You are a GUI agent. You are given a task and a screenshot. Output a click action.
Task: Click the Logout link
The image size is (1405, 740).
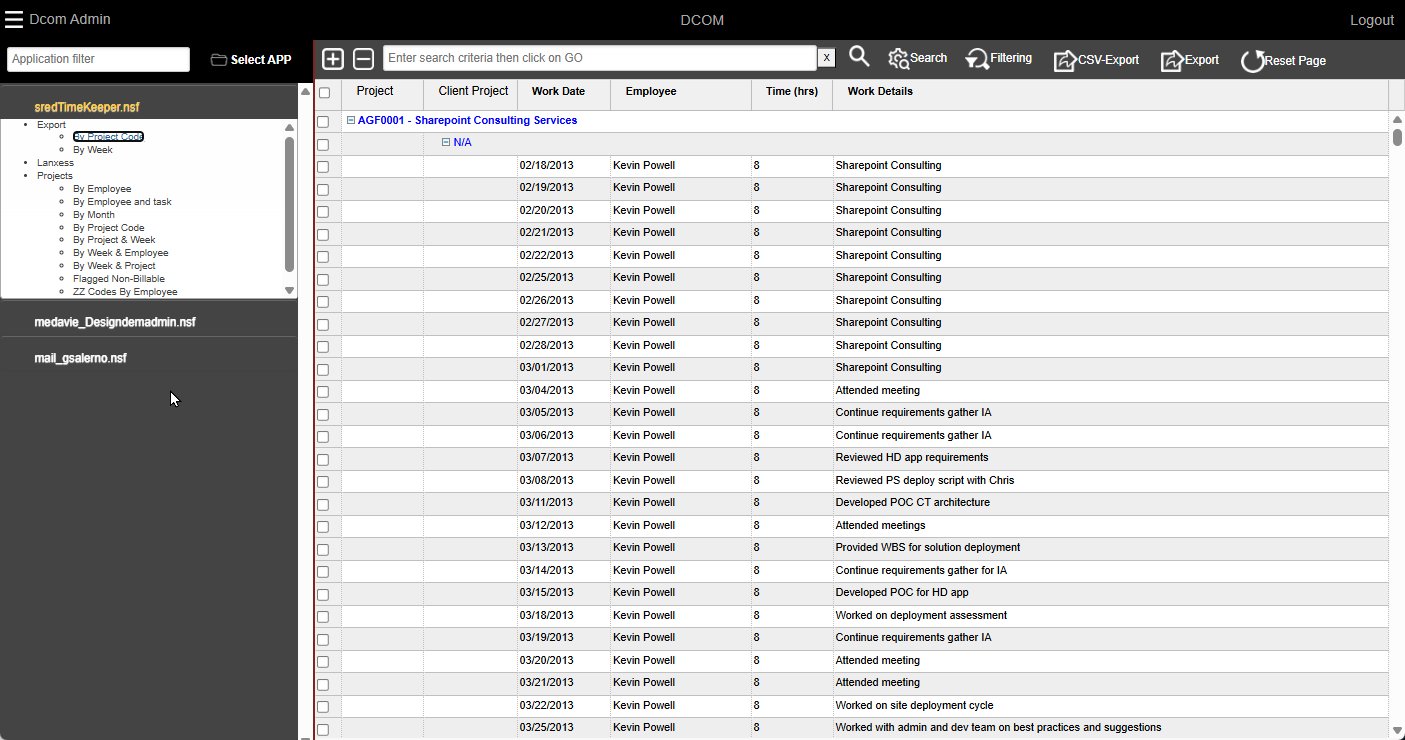point(1372,20)
